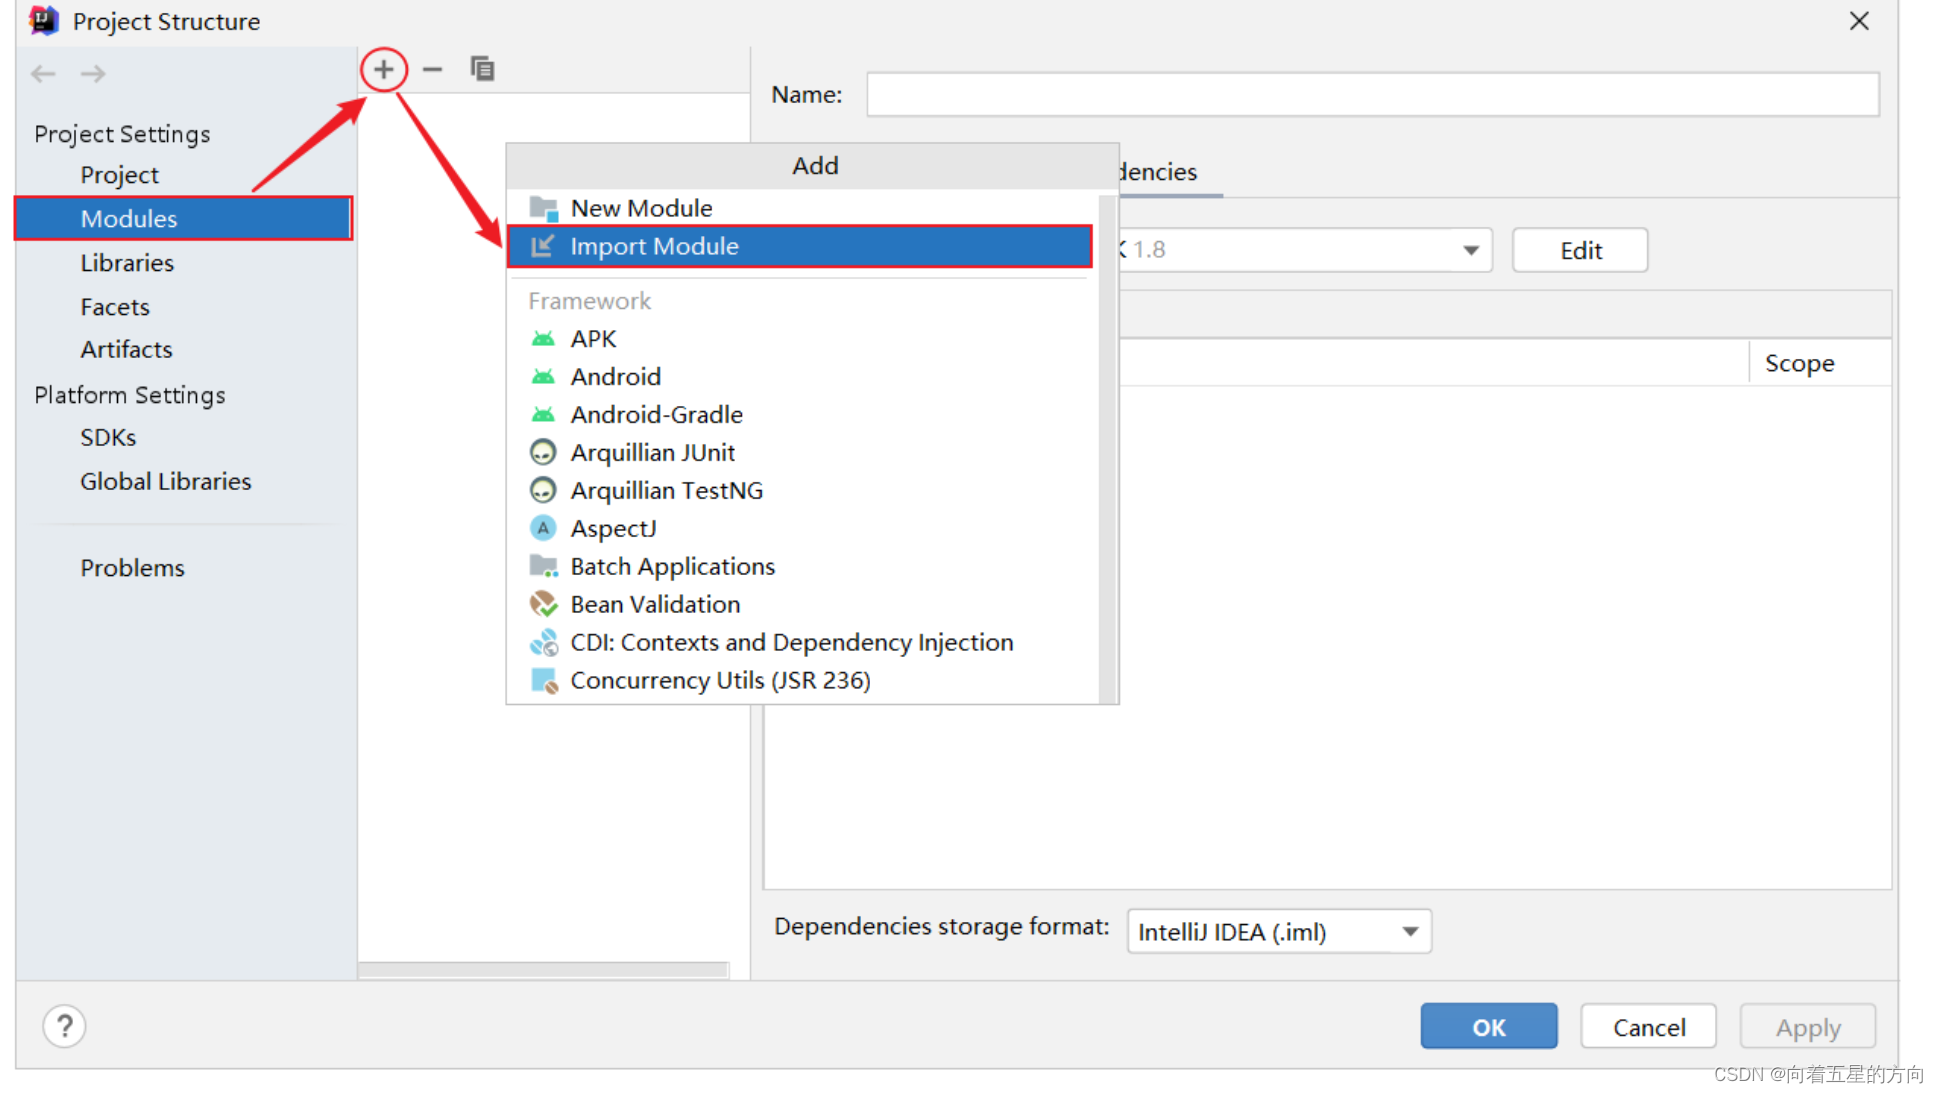Click the remove module minus icon
Viewport: 1938px width, 1093px height.
click(433, 69)
